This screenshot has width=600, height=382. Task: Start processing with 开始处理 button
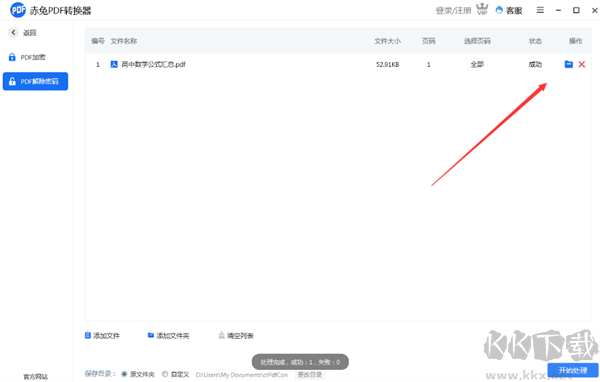pyautogui.click(x=573, y=370)
